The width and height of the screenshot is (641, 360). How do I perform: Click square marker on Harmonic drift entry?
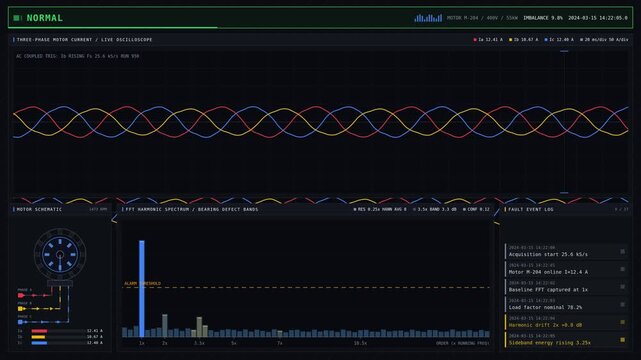pos(623,322)
